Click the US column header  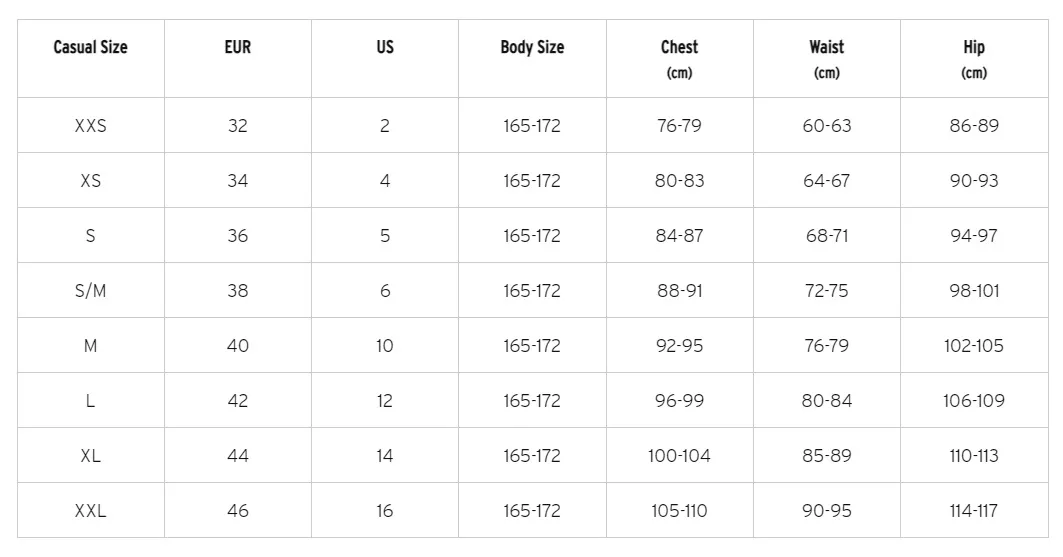385,47
